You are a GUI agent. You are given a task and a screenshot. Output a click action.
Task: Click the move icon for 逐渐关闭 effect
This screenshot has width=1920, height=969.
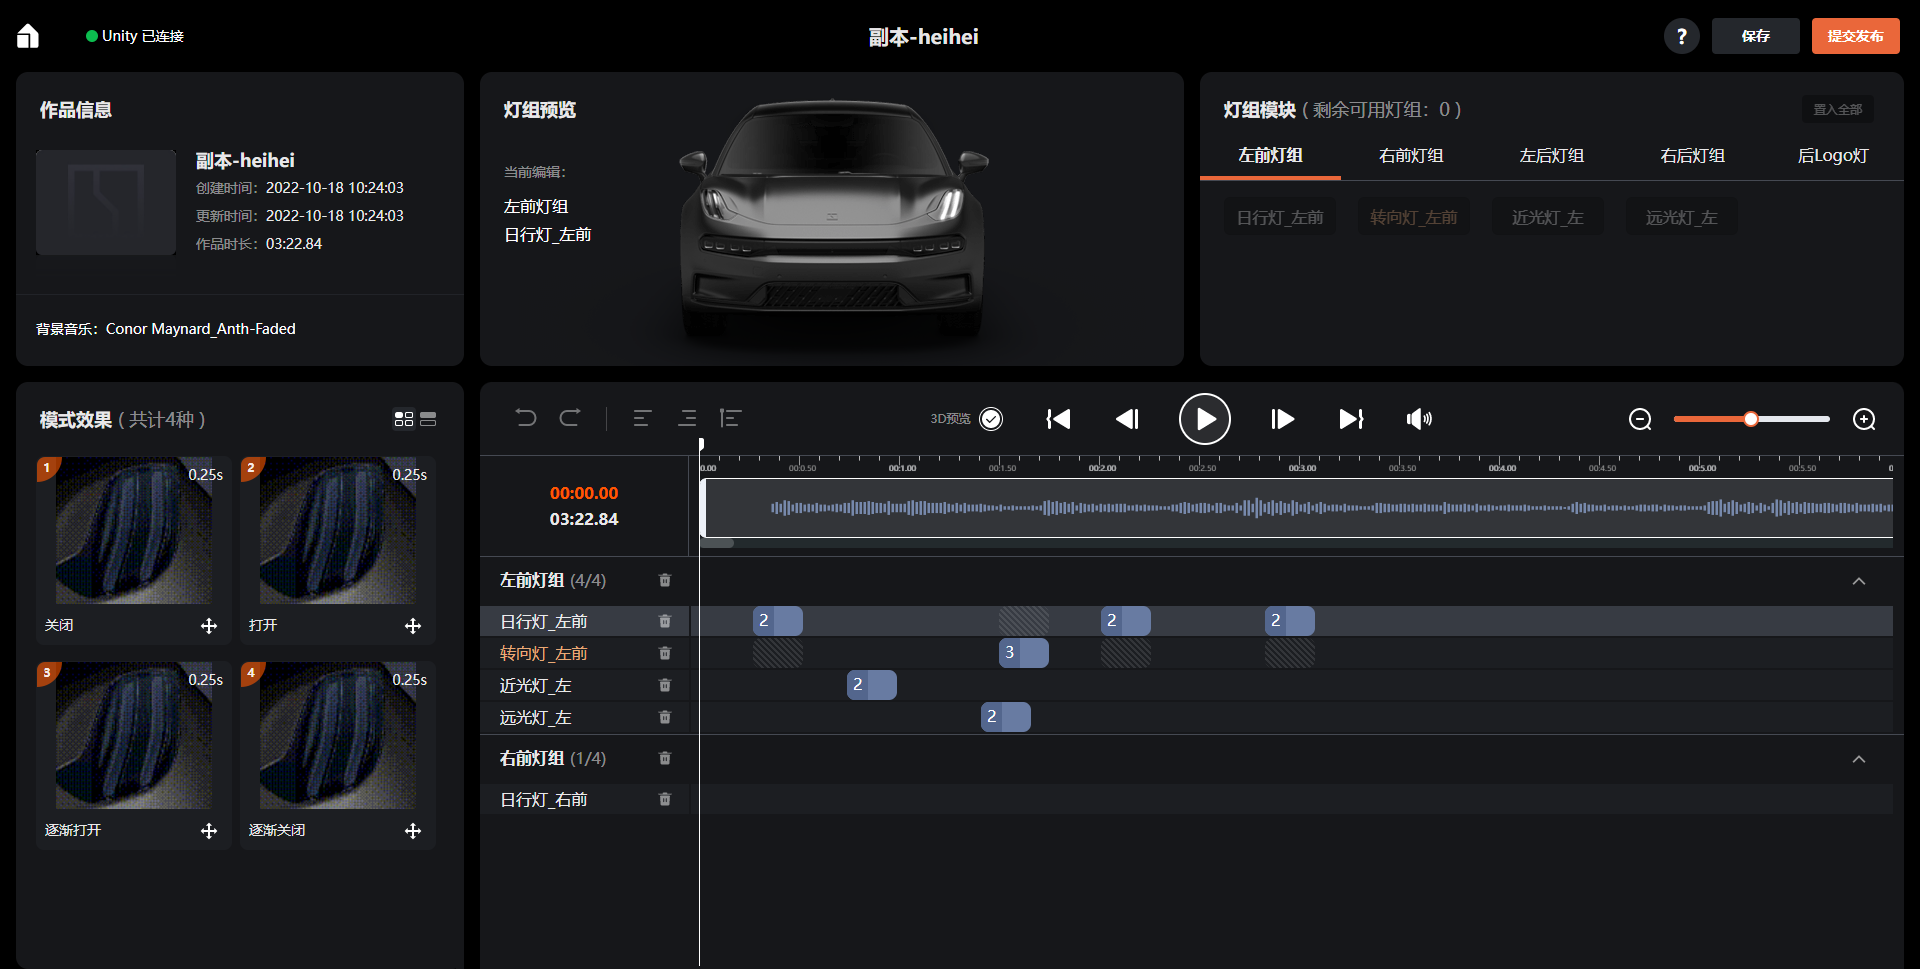tap(413, 831)
